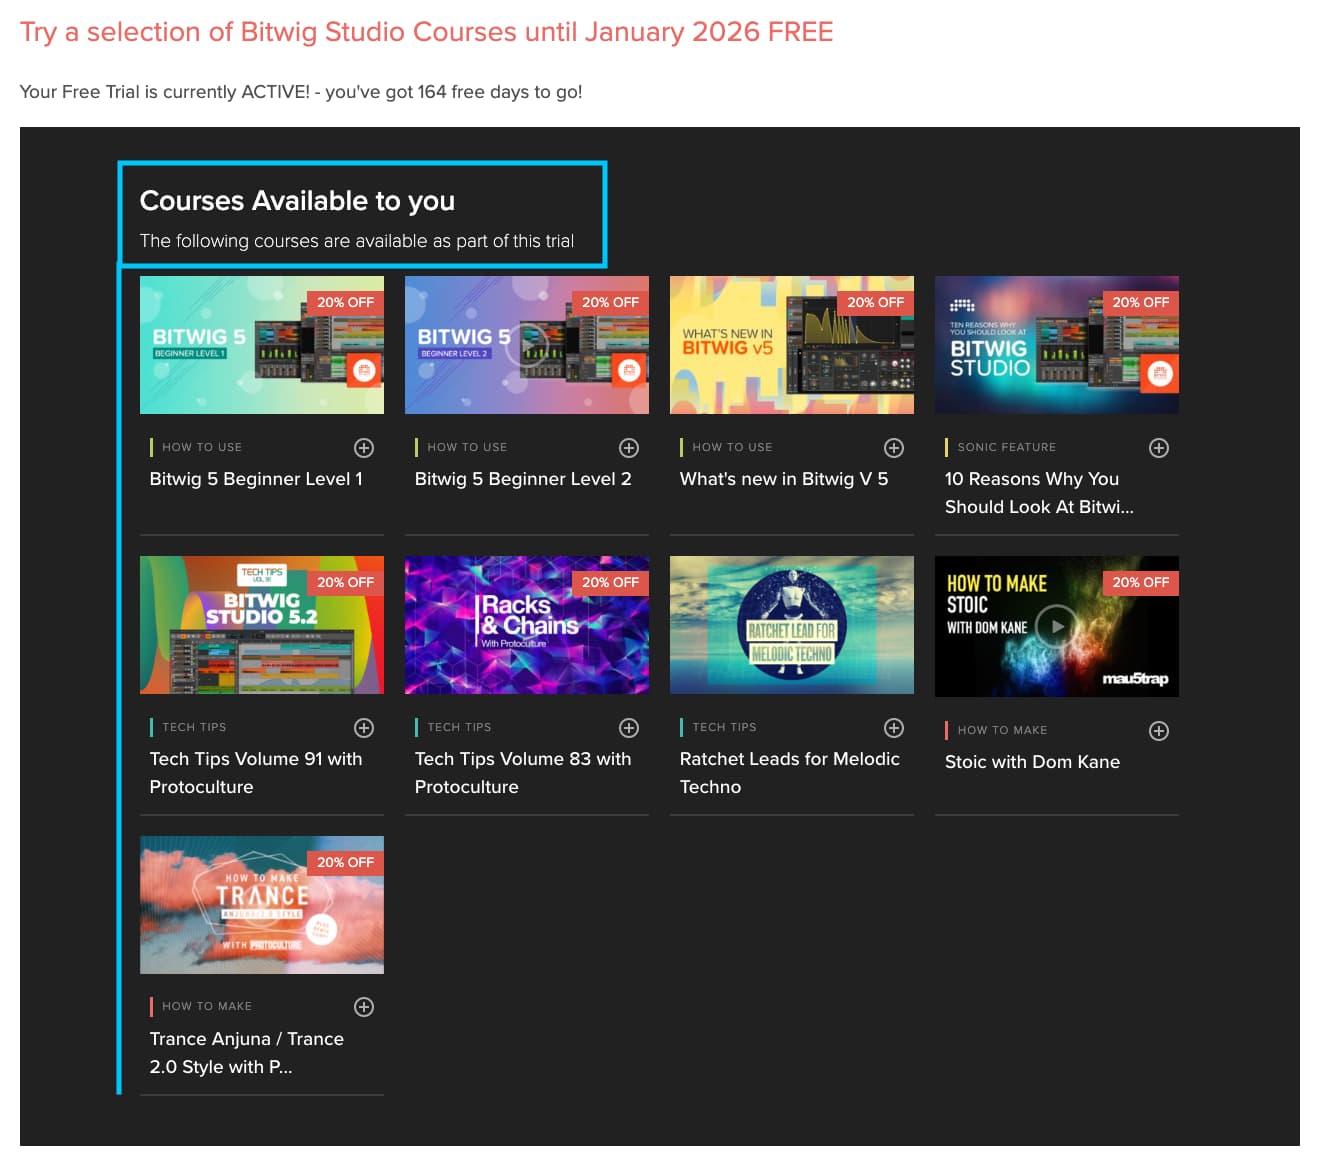
Task: Click 20% OFF badge on Ten Reasons thumbnail
Action: (x=1140, y=302)
